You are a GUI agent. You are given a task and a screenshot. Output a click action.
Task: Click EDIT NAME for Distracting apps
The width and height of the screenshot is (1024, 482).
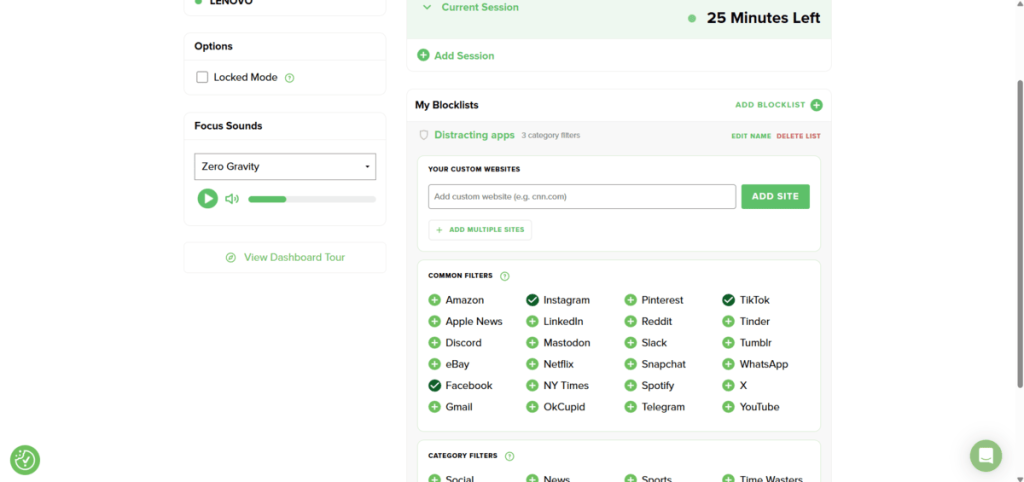[751, 136]
